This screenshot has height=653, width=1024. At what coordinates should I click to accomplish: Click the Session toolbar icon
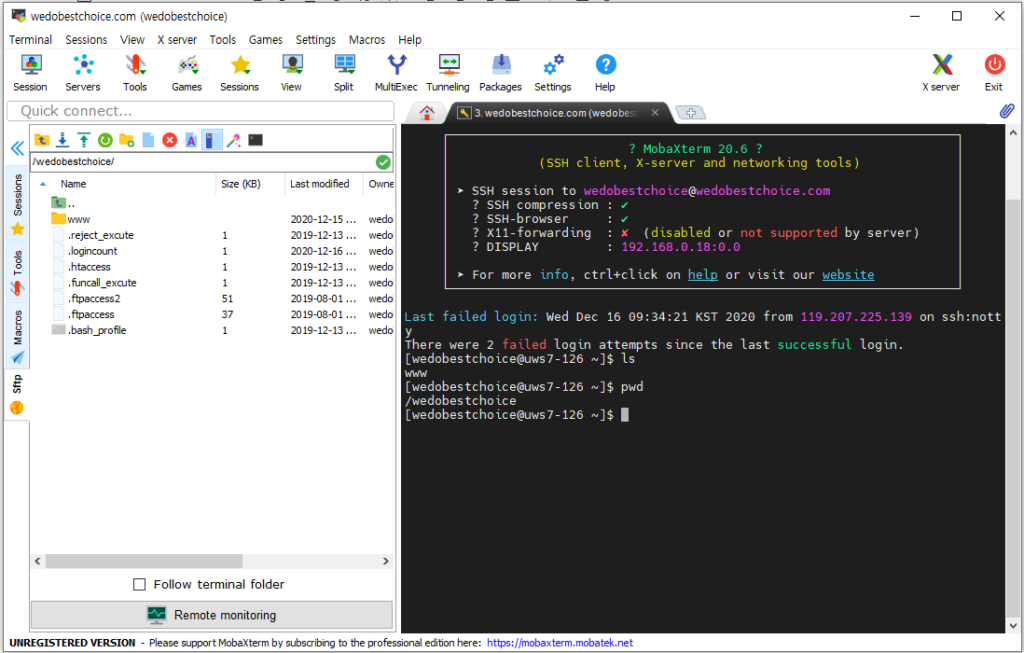point(30,73)
